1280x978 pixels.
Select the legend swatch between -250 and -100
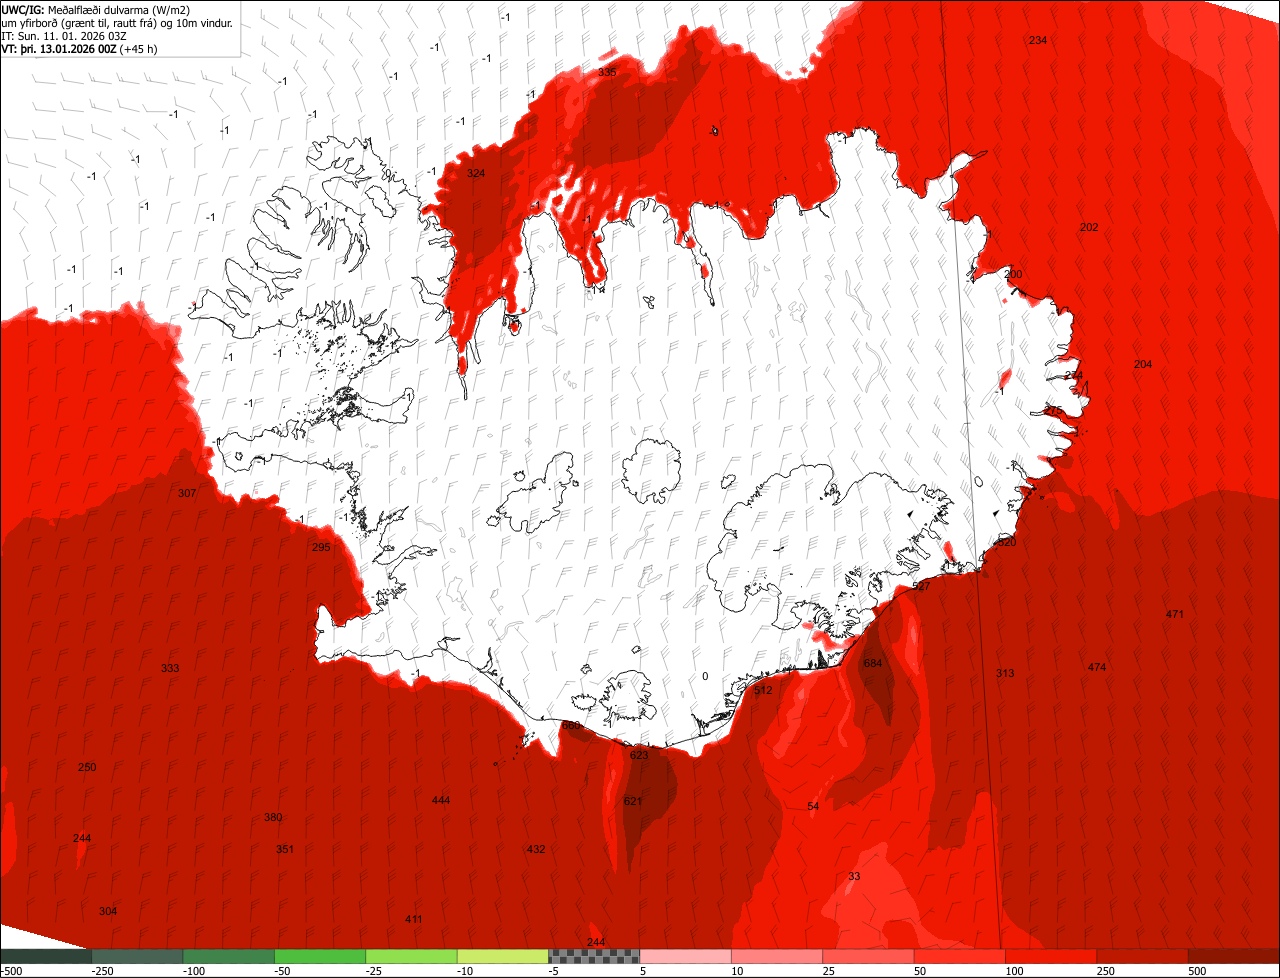tap(137, 956)
